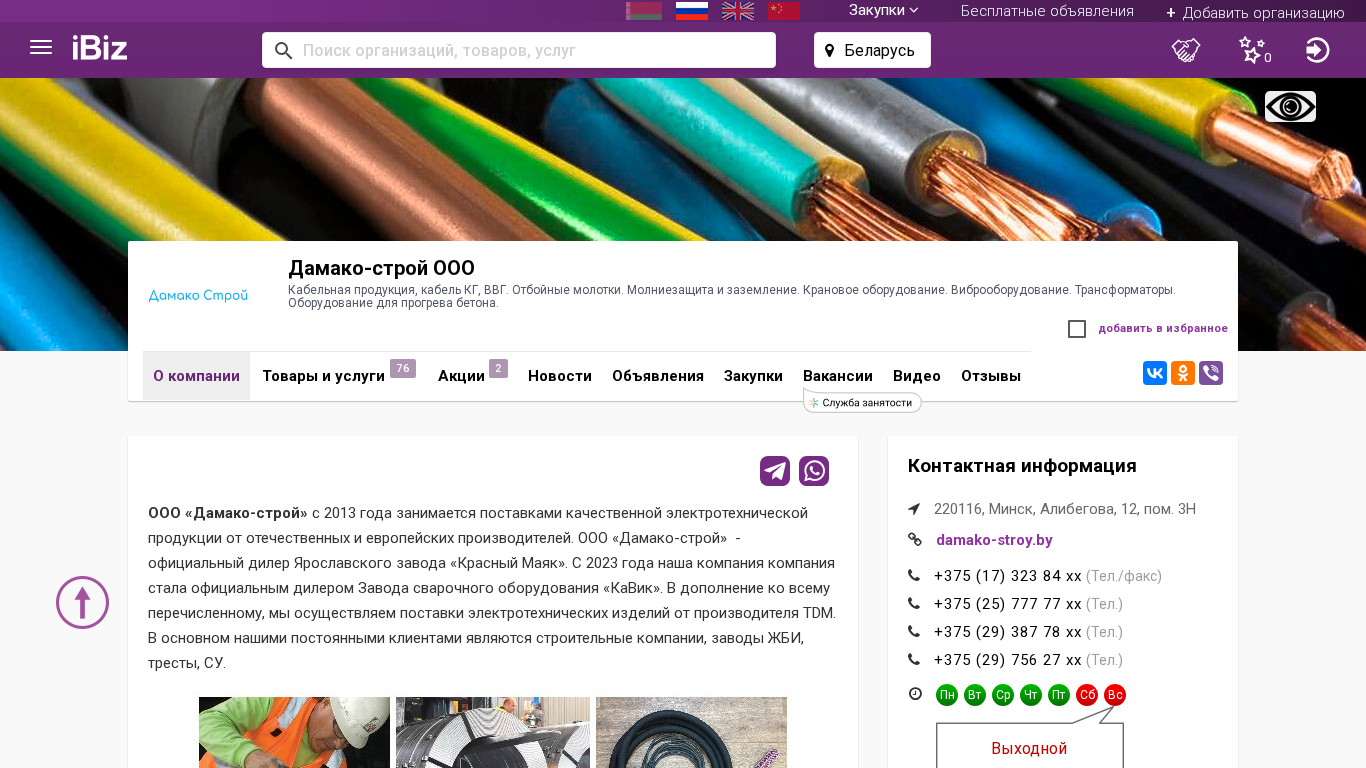Image resolution: width=1366 pixels, height=768 pixels.
Task: Switch to the 'Отзывы' tab
Action: pos(990,376)
